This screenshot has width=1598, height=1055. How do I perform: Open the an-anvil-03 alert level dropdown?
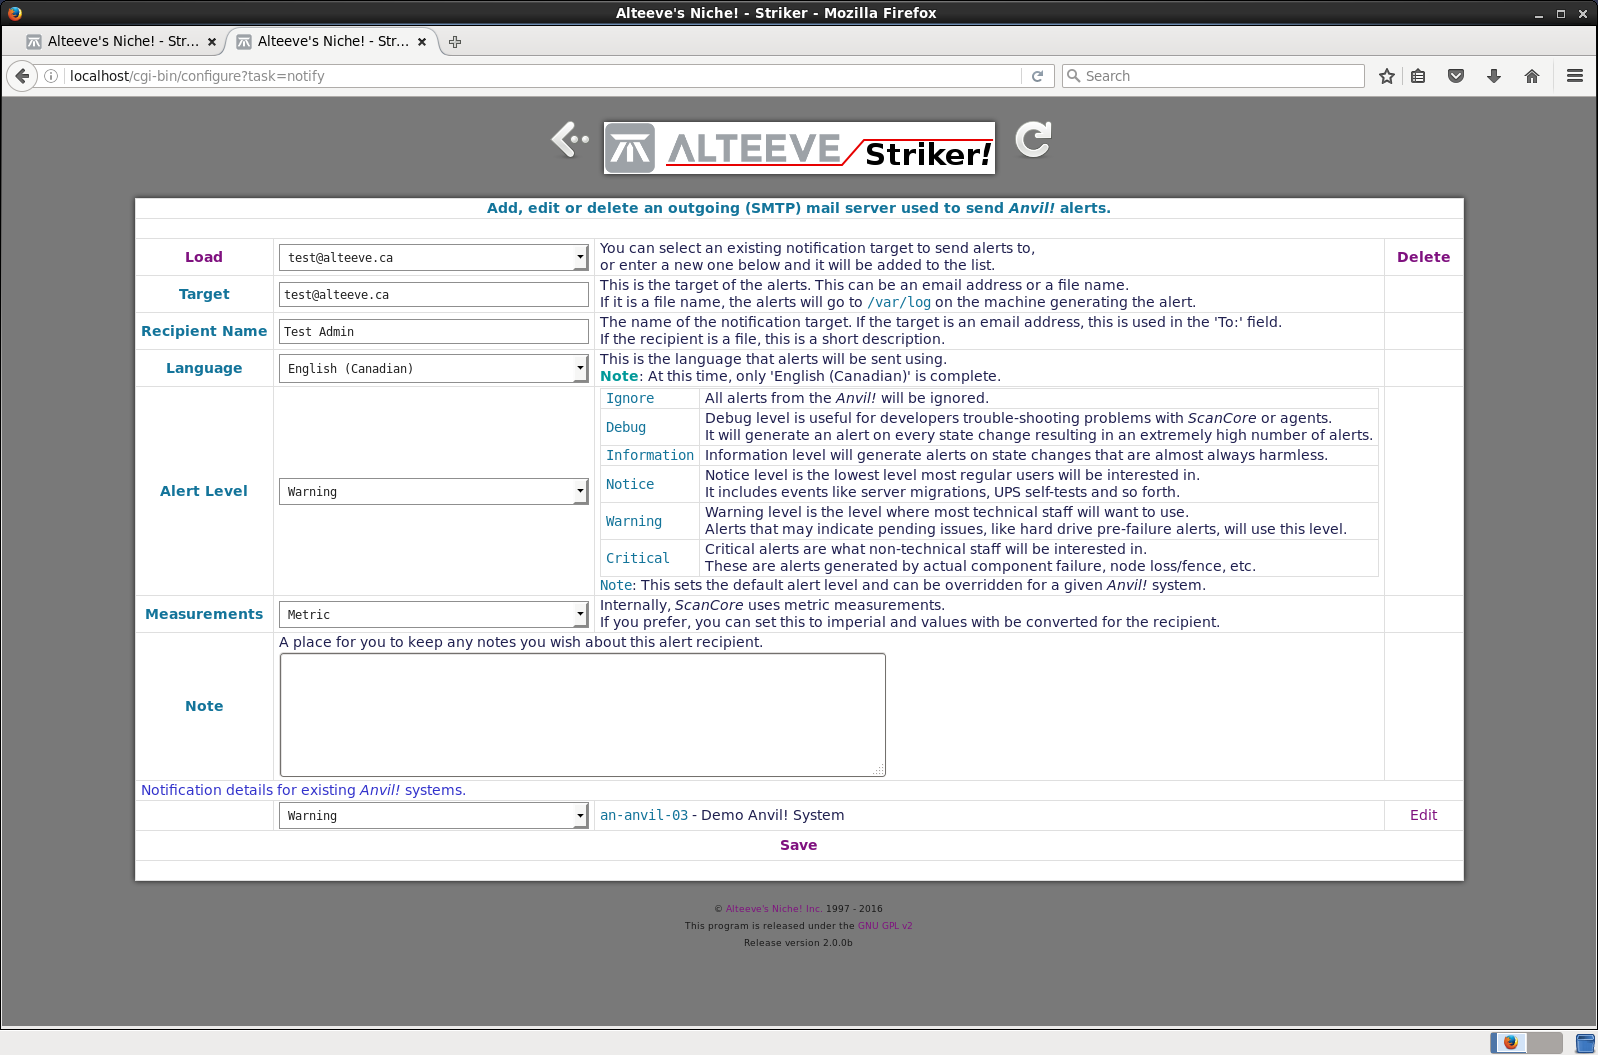coord(433,815)
